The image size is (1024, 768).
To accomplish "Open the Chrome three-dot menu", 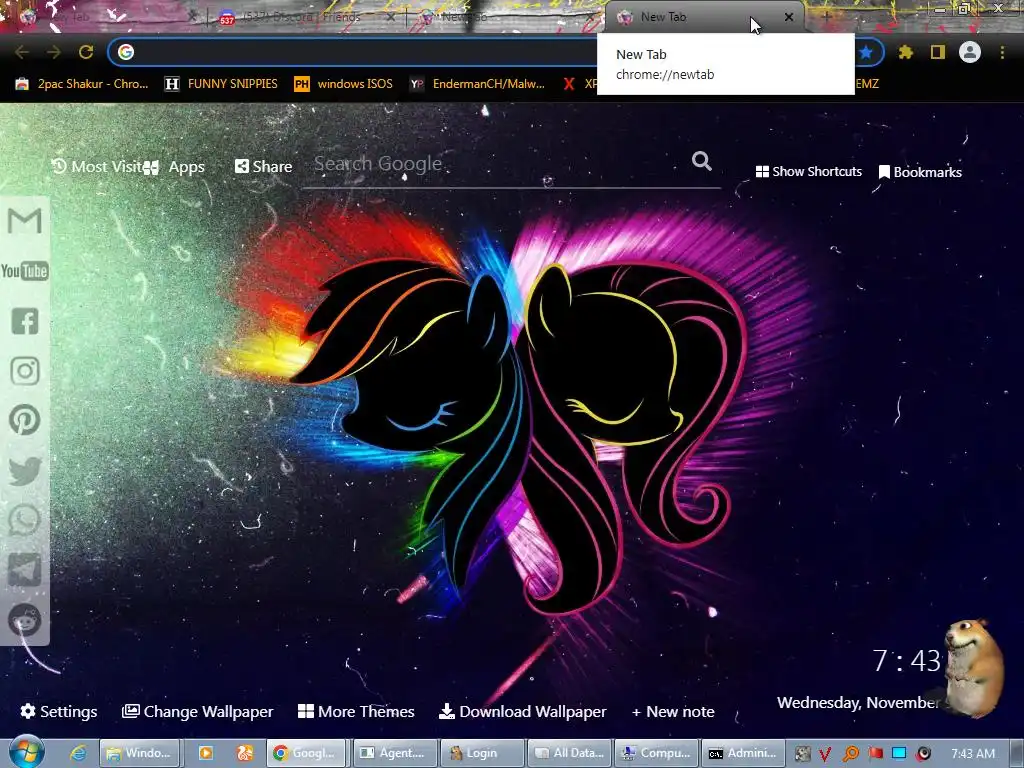I will tap(1002, 52).
